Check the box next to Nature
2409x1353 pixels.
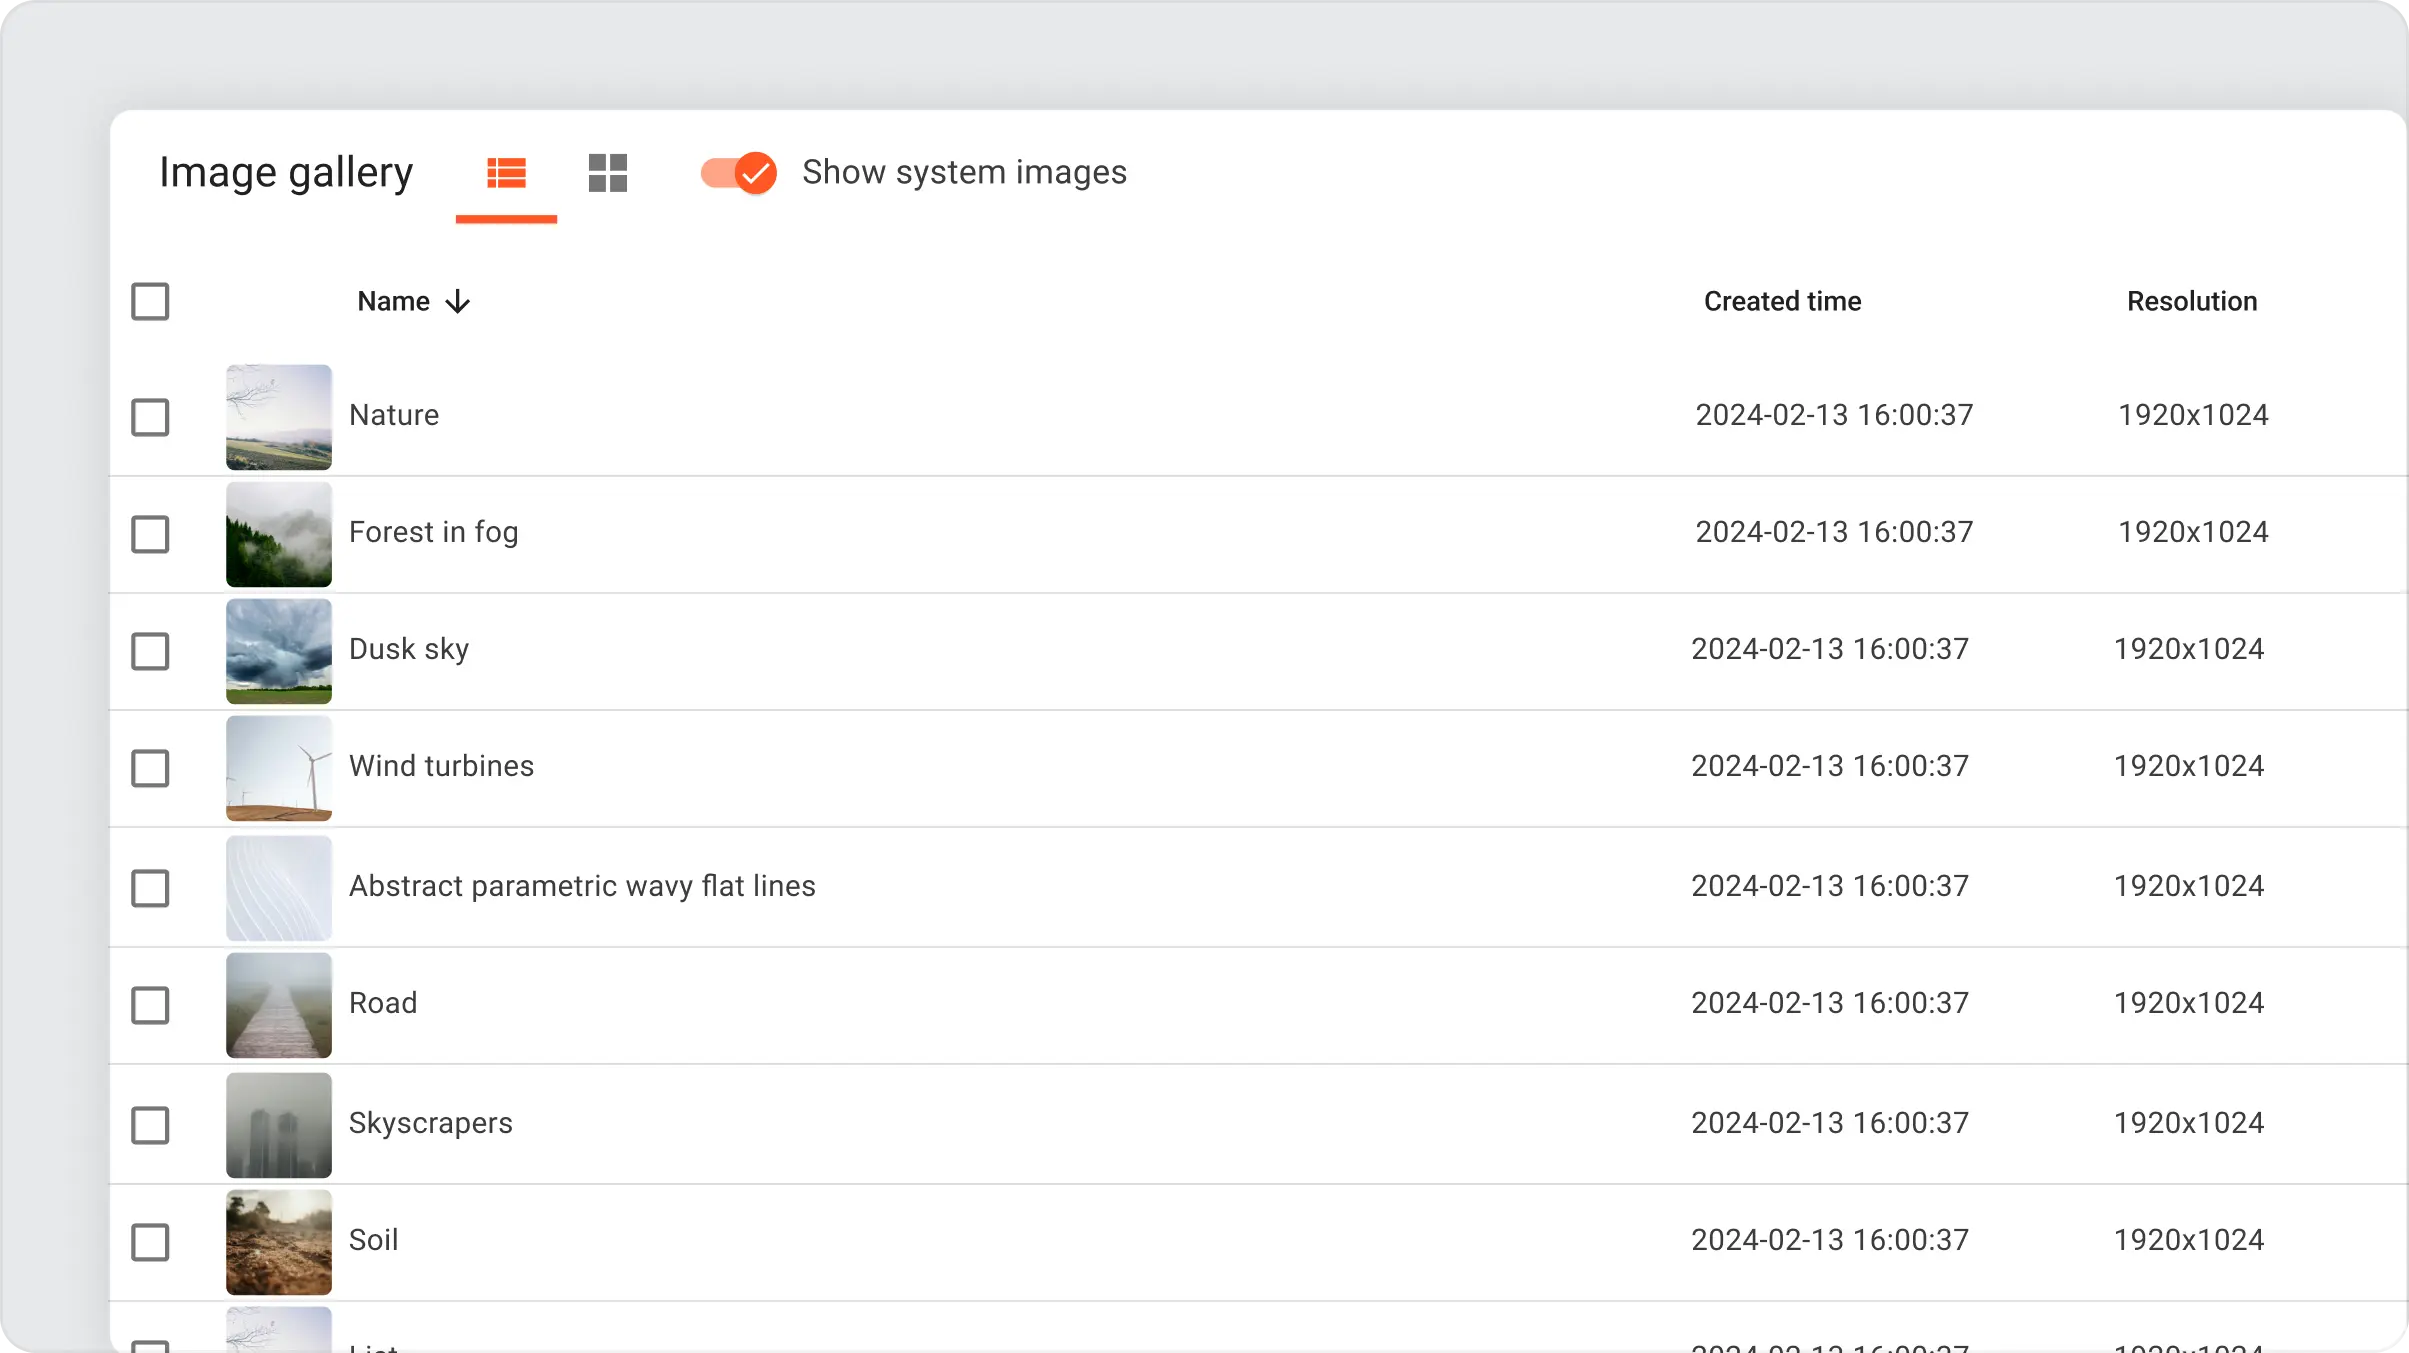tap(150, 417)
